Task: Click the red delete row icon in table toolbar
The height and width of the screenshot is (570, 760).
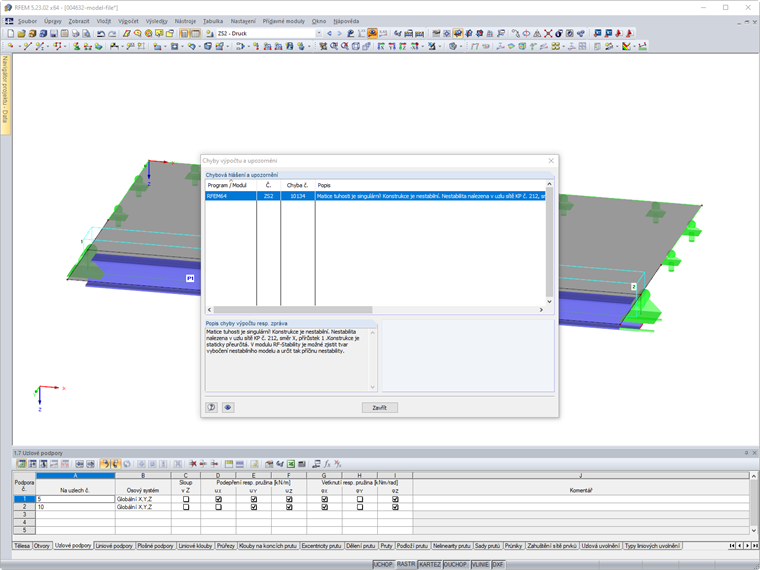Action: pyautogui.click(x=193, y=464)
